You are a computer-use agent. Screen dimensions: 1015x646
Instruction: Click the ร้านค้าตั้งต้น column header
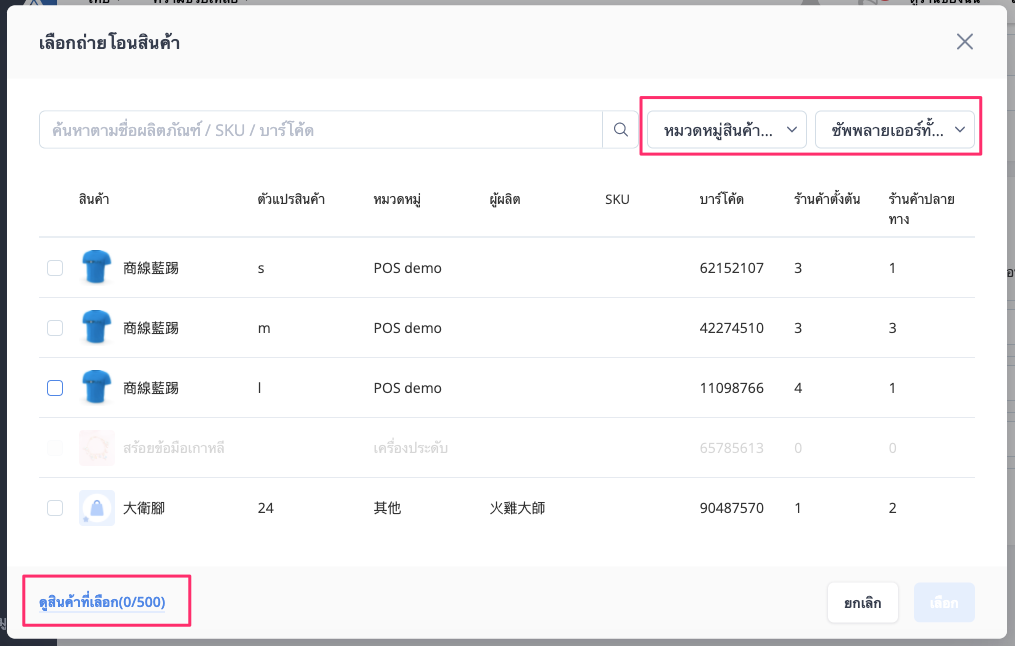click(x=827, y=199)
